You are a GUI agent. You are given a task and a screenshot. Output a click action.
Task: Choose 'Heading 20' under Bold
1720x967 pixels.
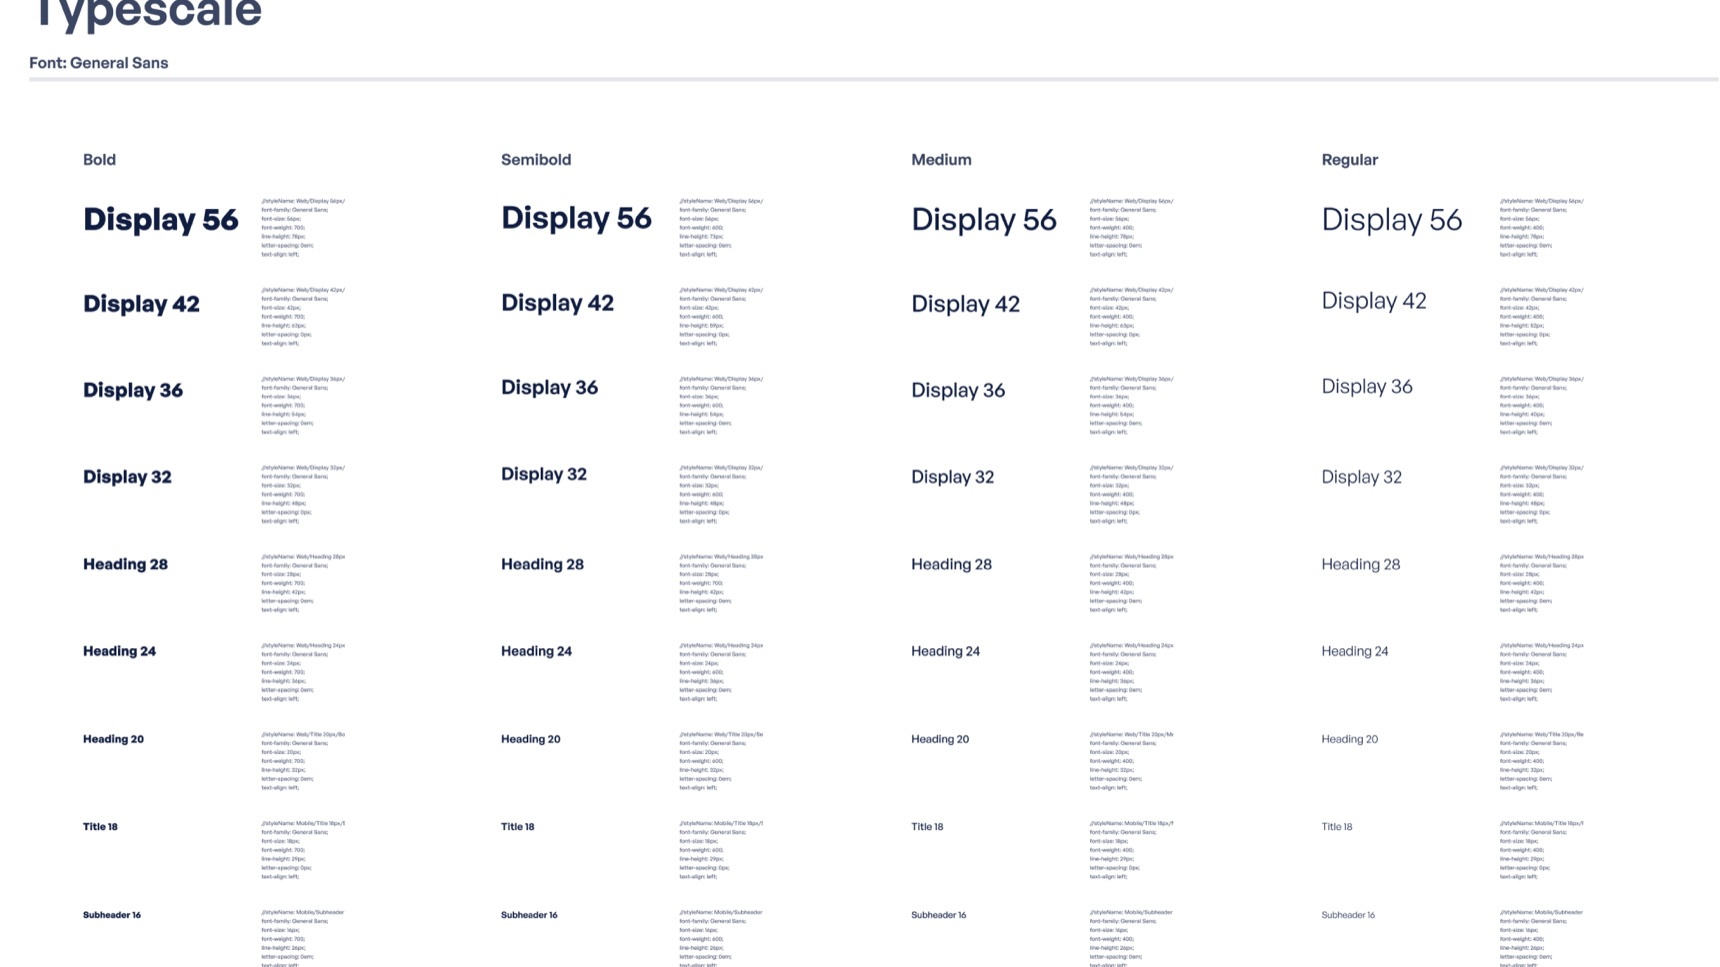click(113, 740)
